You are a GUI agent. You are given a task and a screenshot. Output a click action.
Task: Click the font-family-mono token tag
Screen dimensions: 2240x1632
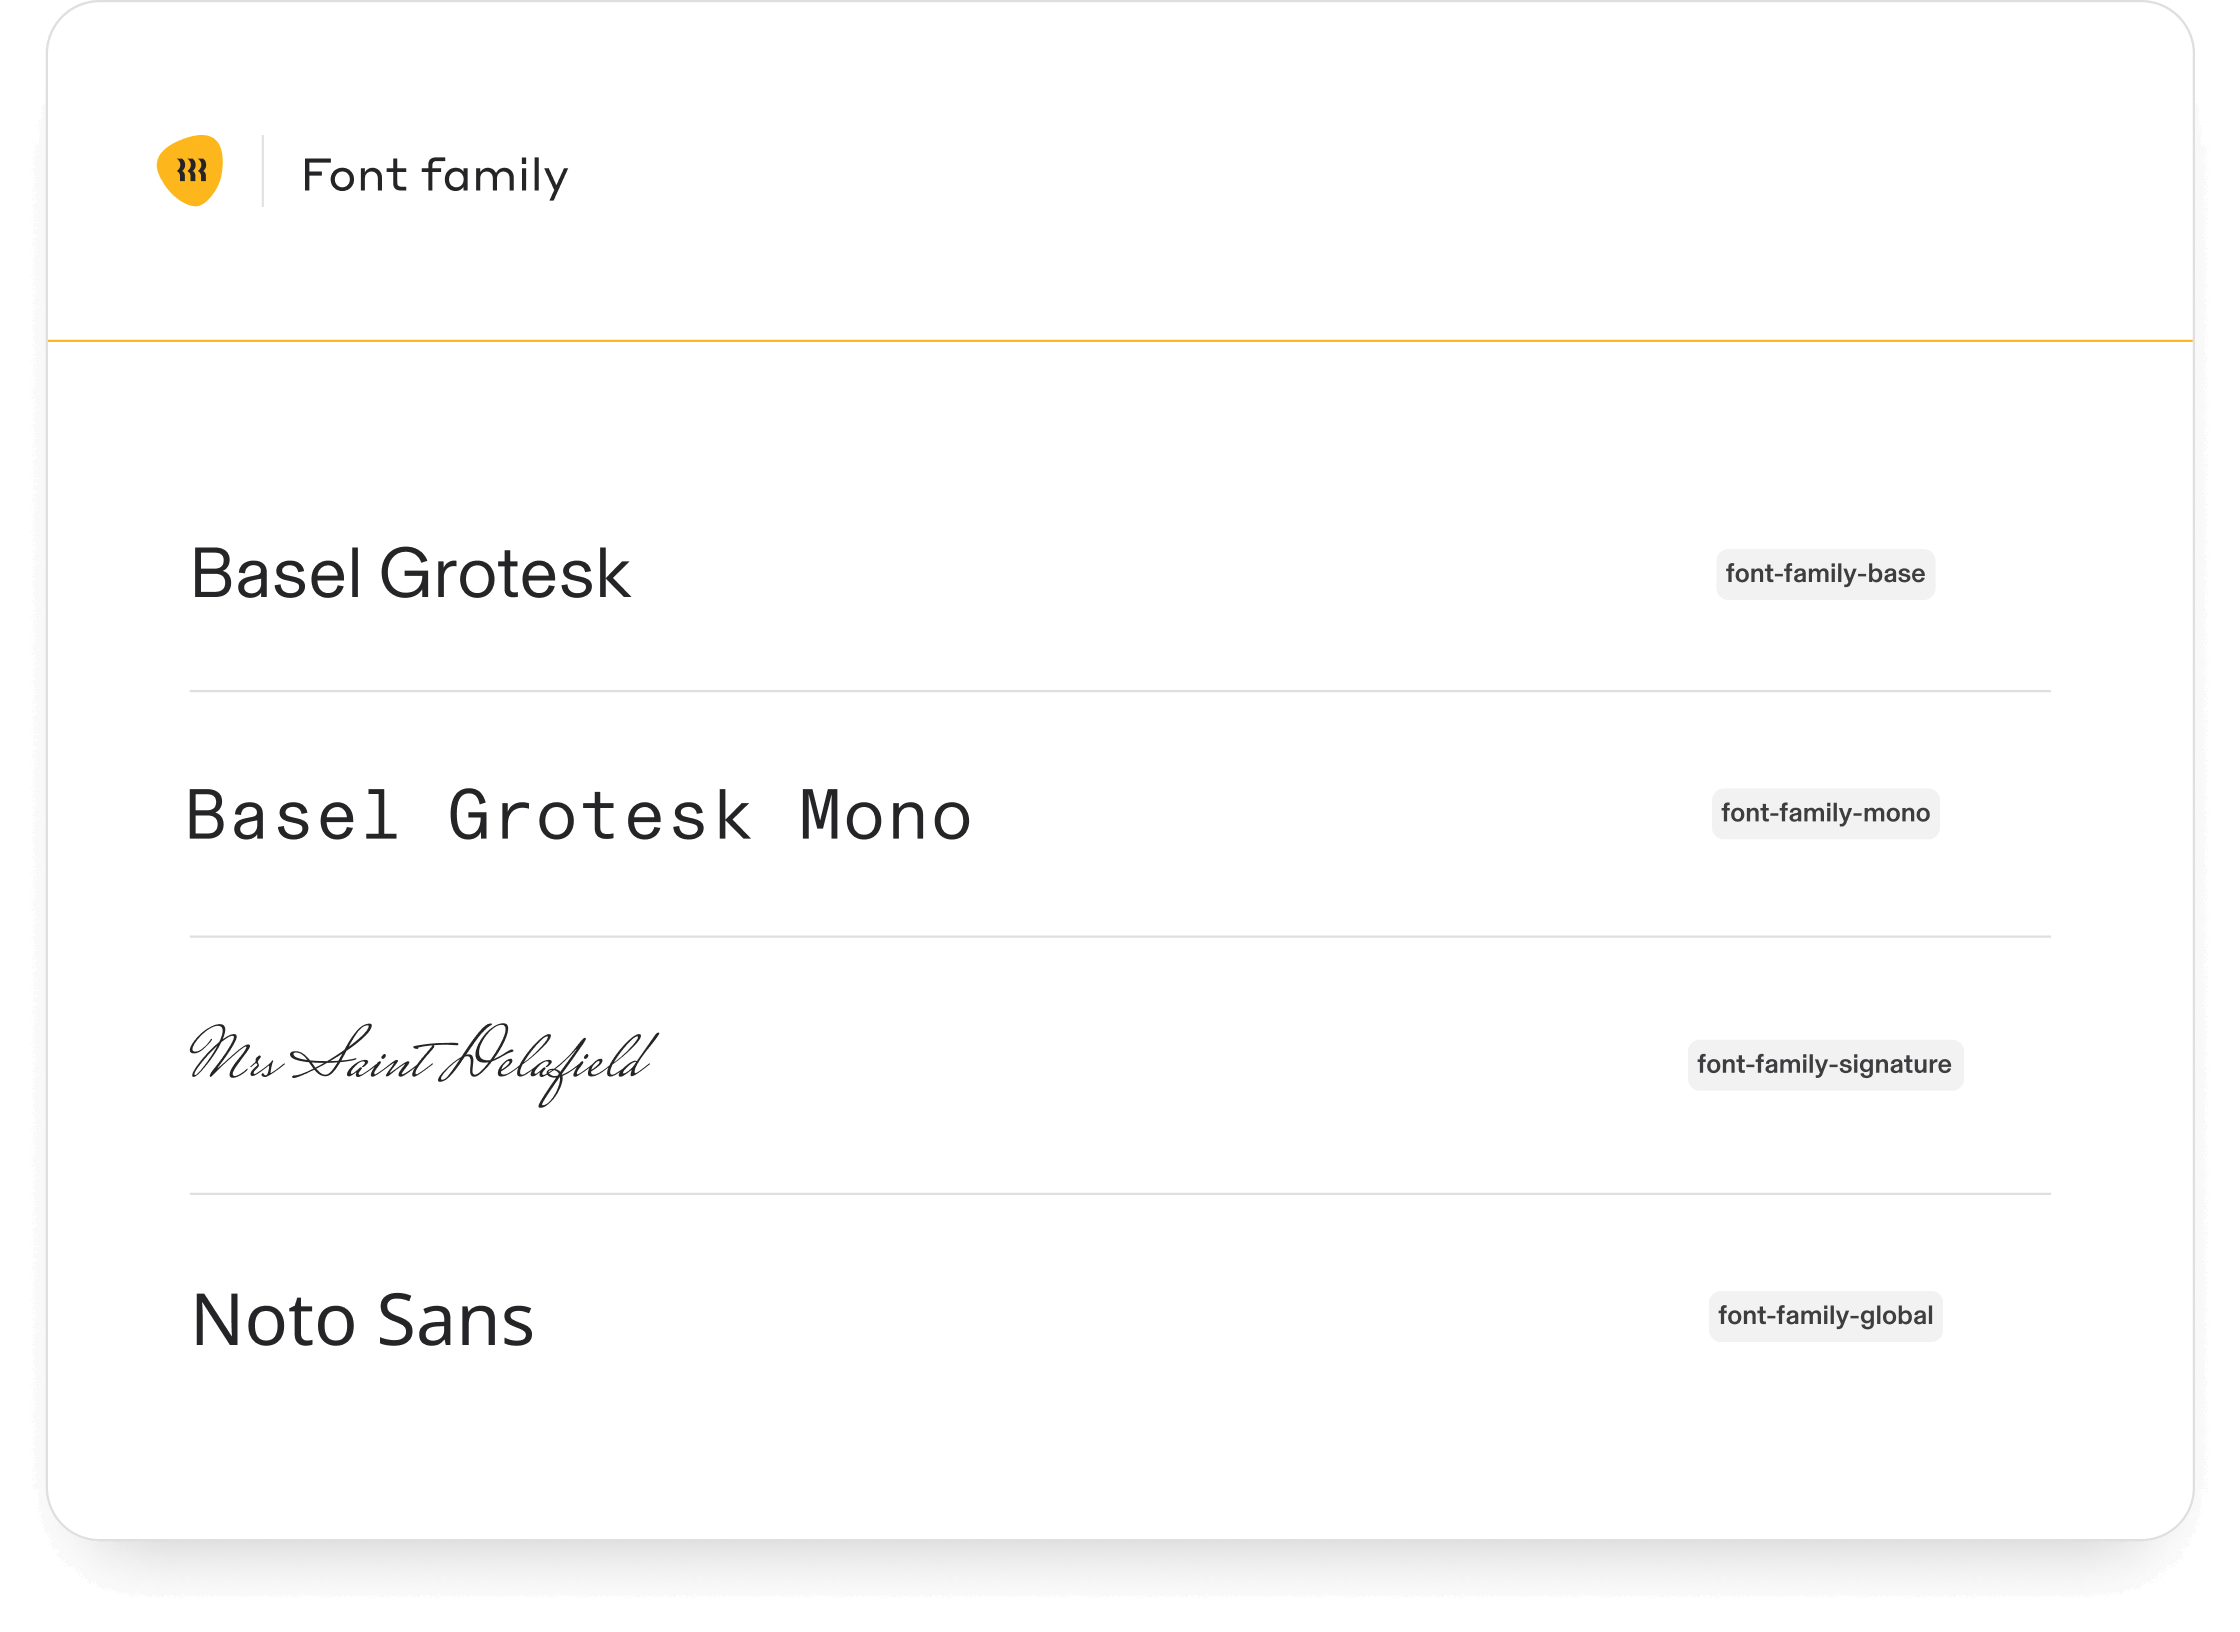pyautogui.click(x=1825, y=813)
